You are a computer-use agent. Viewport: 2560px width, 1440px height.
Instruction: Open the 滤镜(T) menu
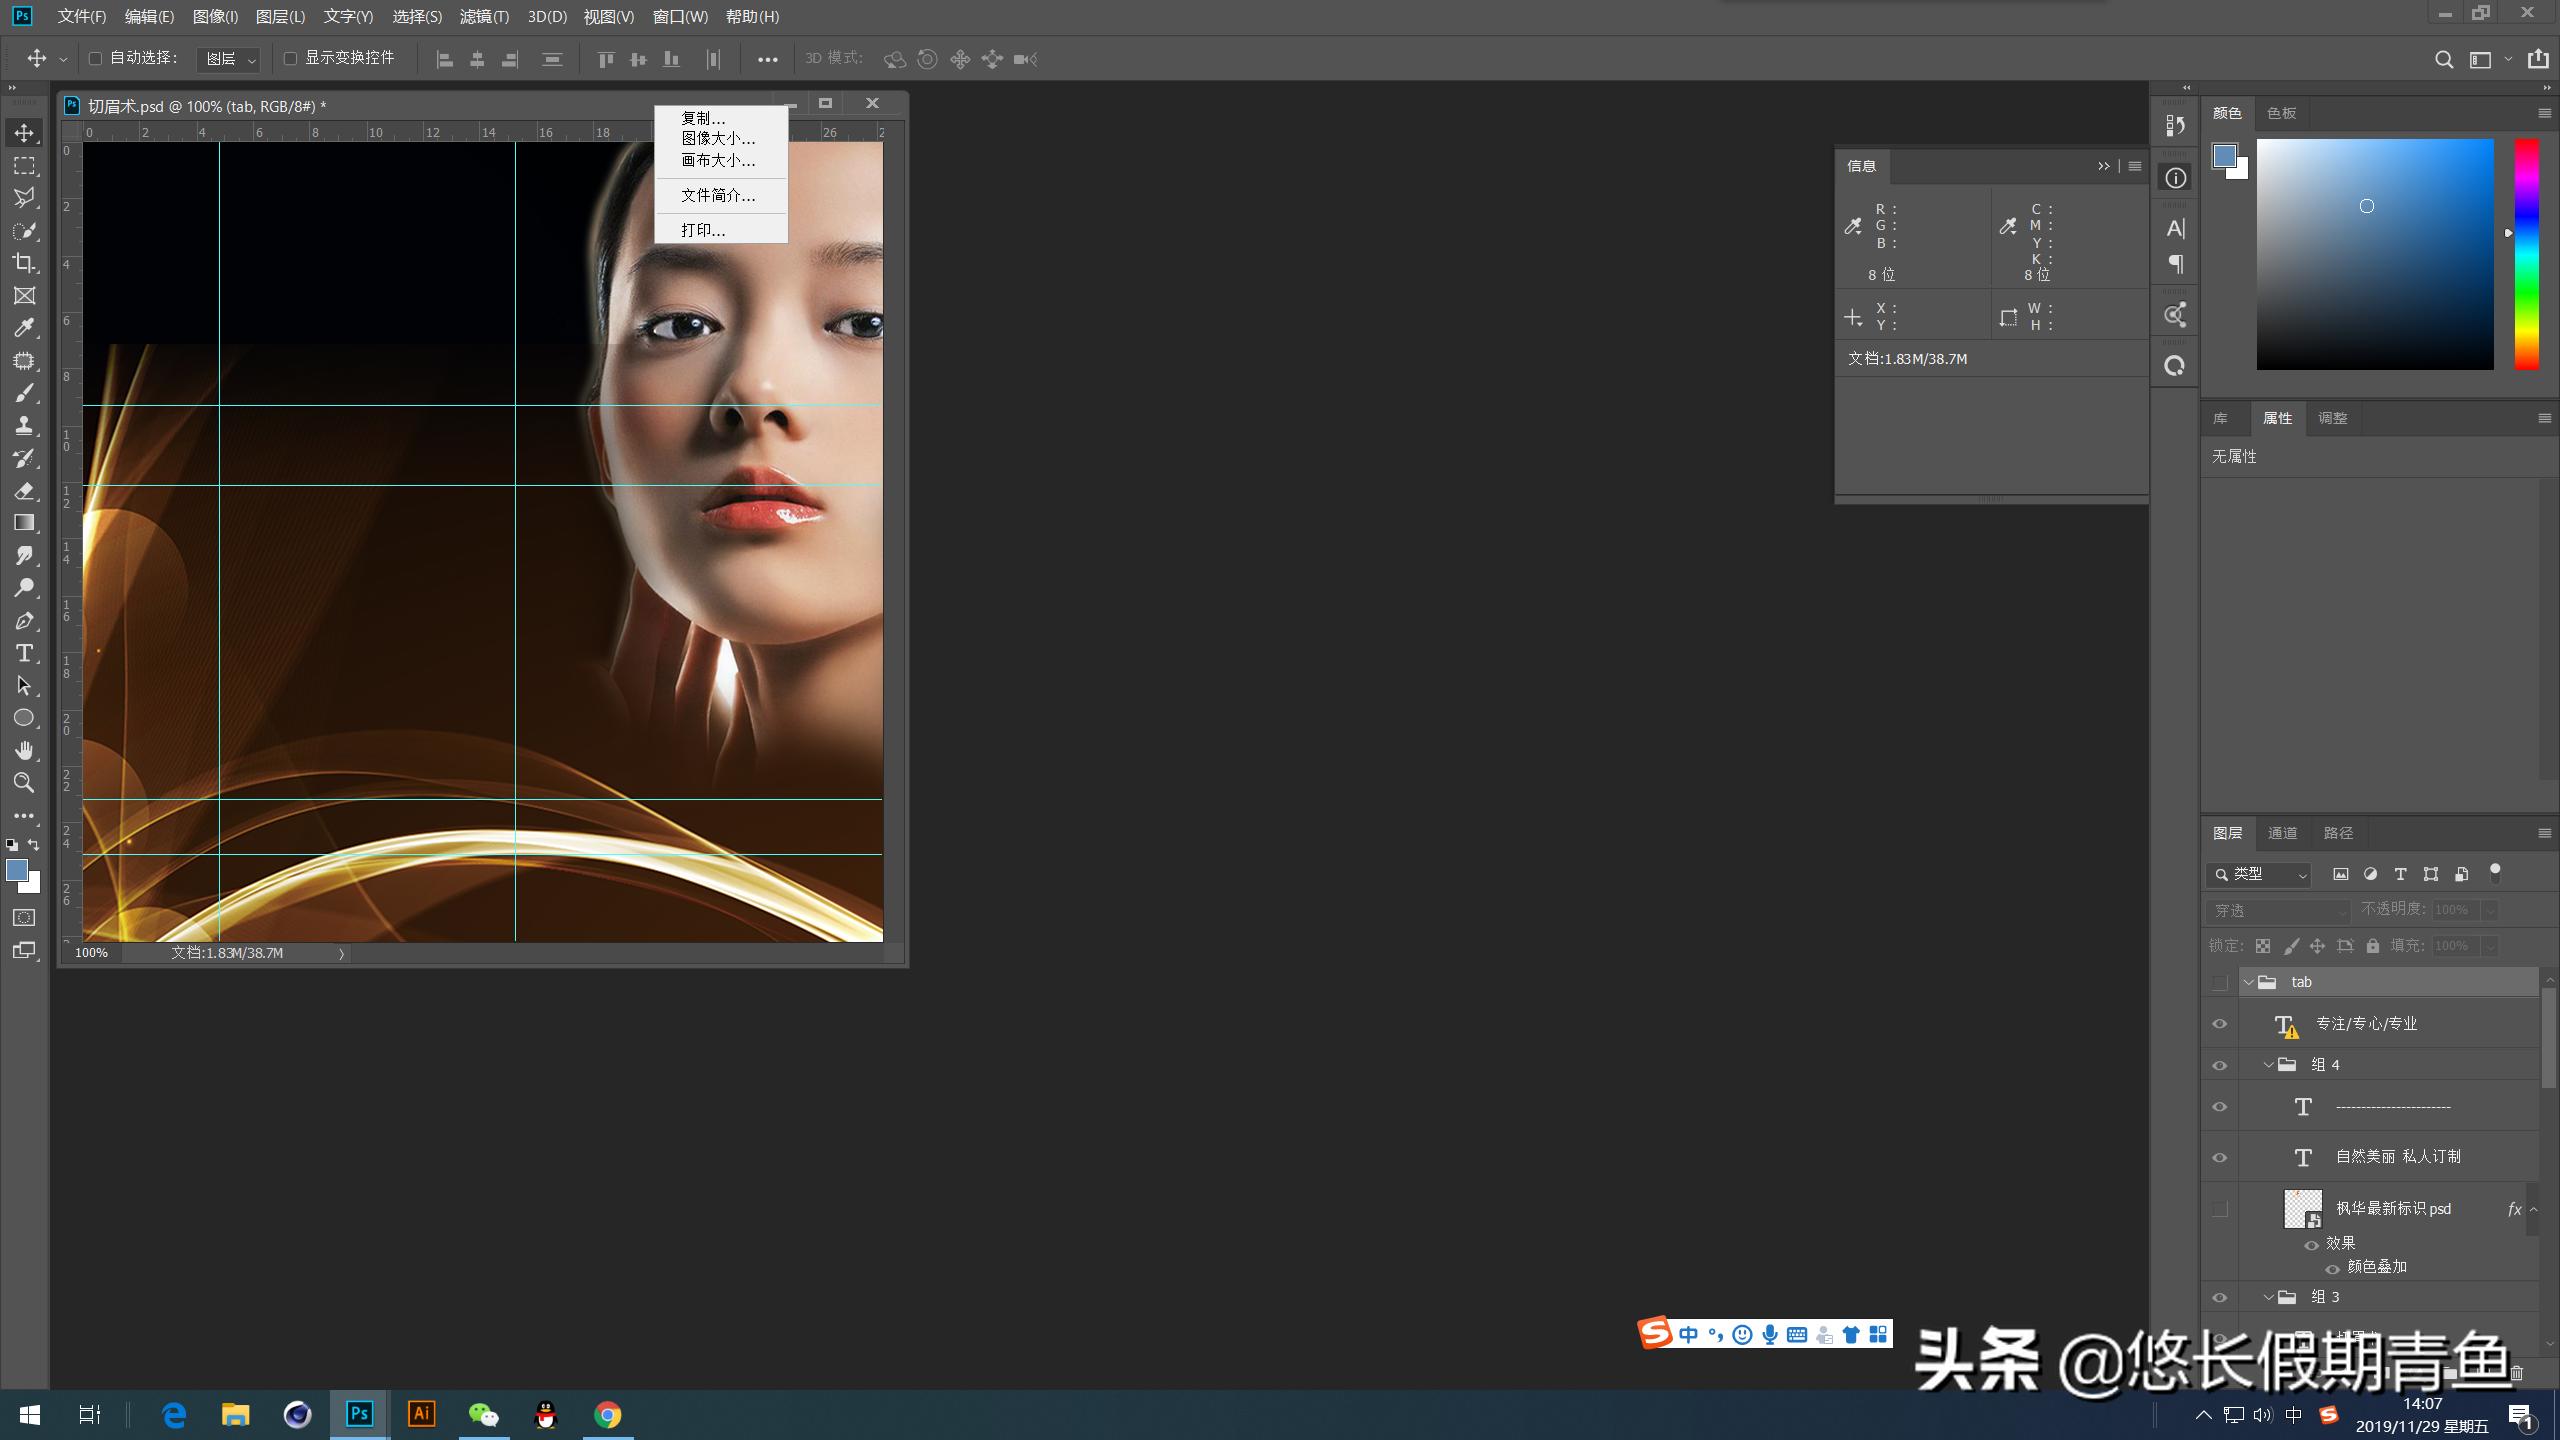pyautogui.click(x=484, y=16)
